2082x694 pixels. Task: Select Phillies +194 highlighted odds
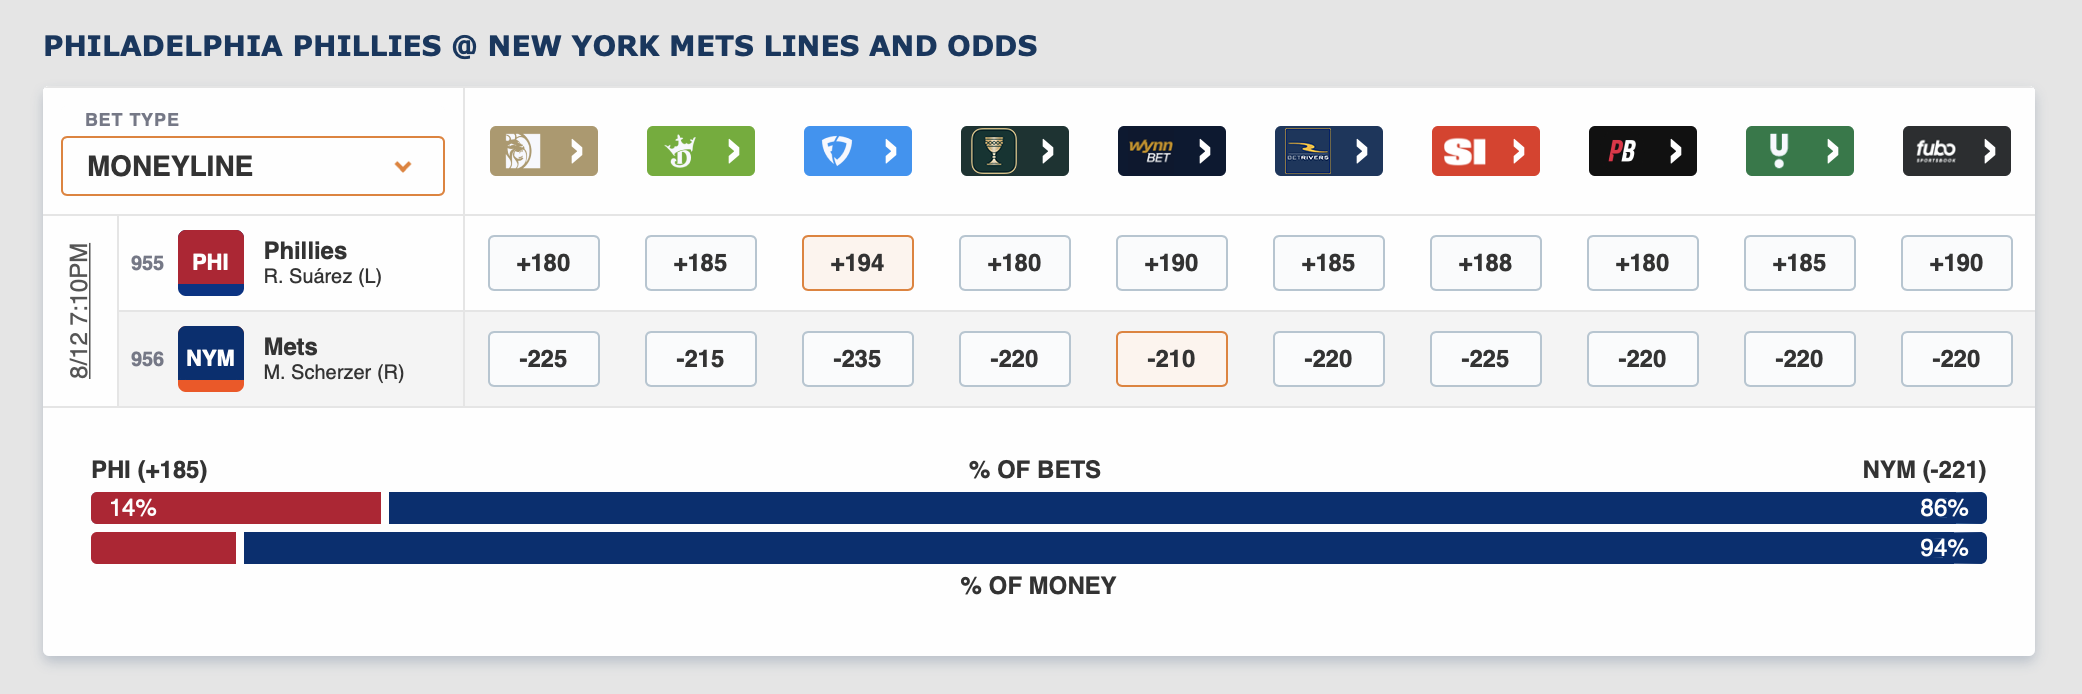(x=857, y=263)
